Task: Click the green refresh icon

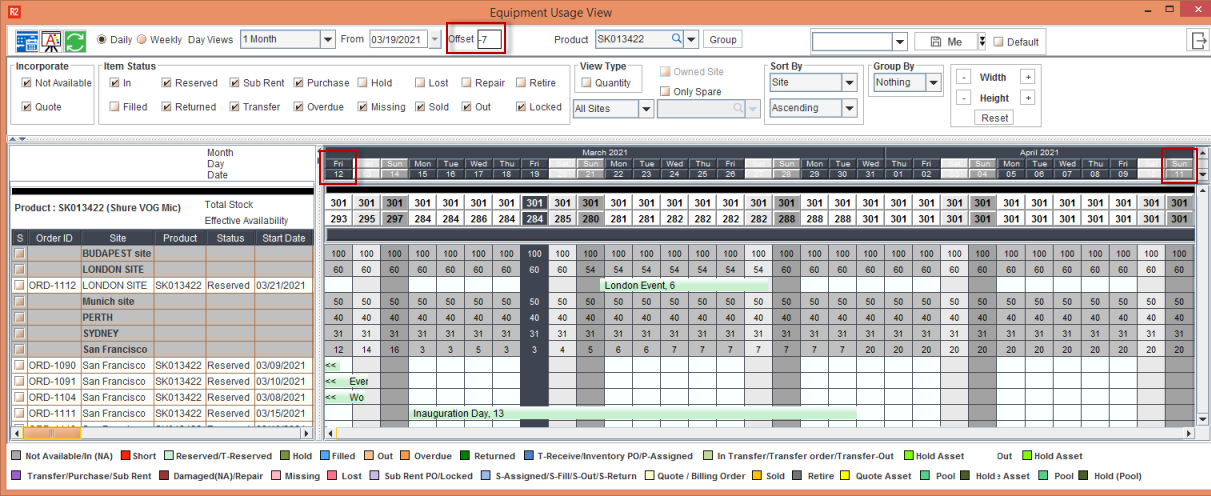Action: (x=76, y=41)
